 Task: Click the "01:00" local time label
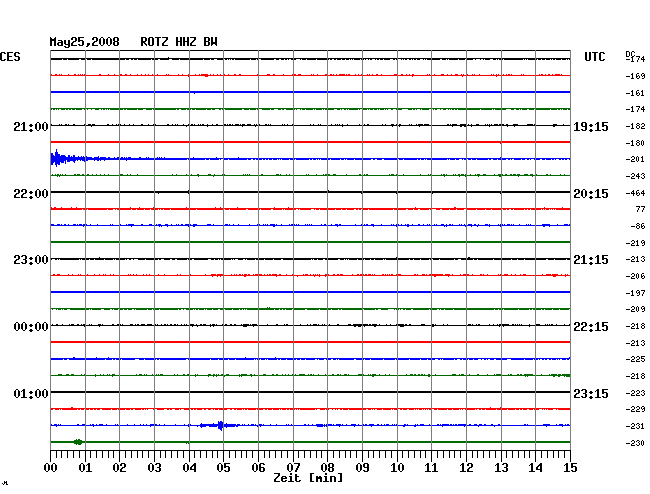click(31, 393)
